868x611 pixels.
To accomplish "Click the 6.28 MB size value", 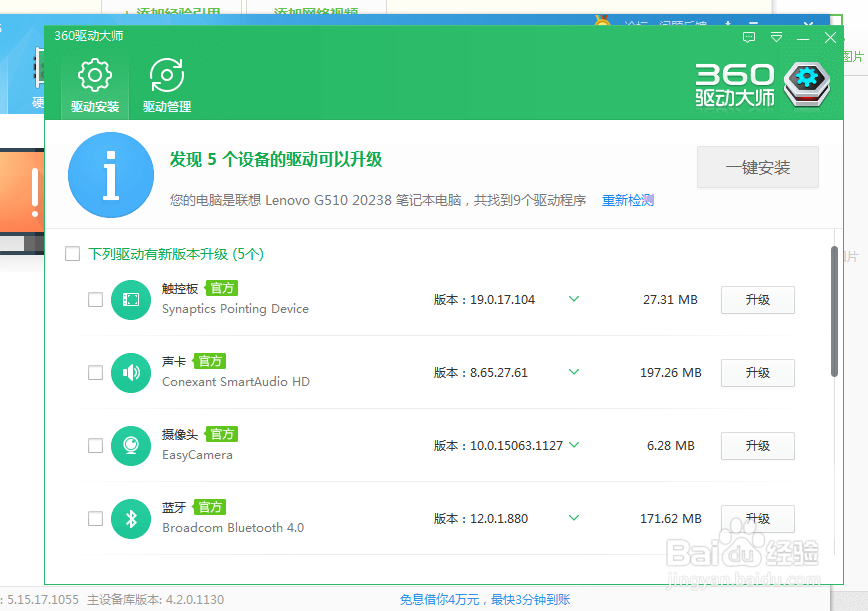I will (671, 446).
